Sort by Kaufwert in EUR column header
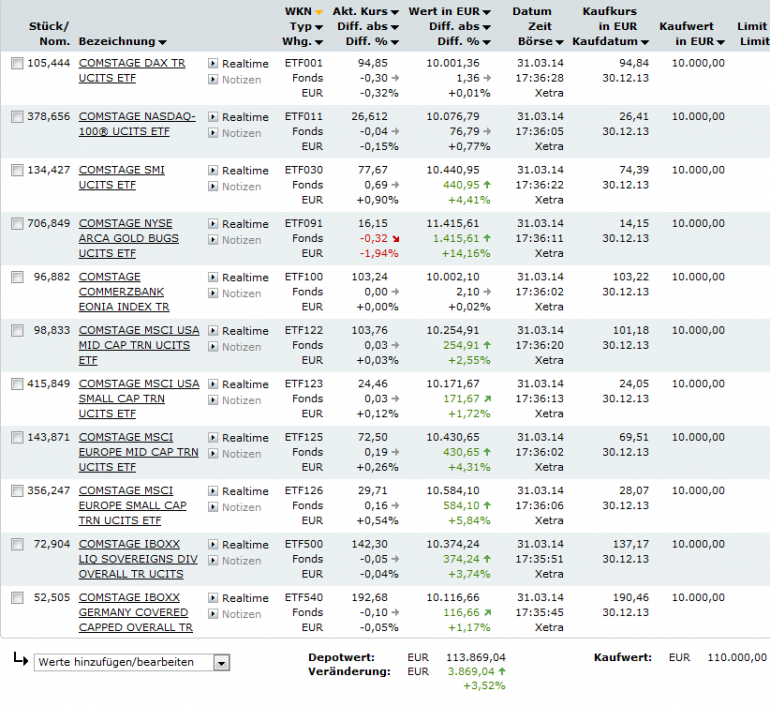 click(x=692, y=34)
